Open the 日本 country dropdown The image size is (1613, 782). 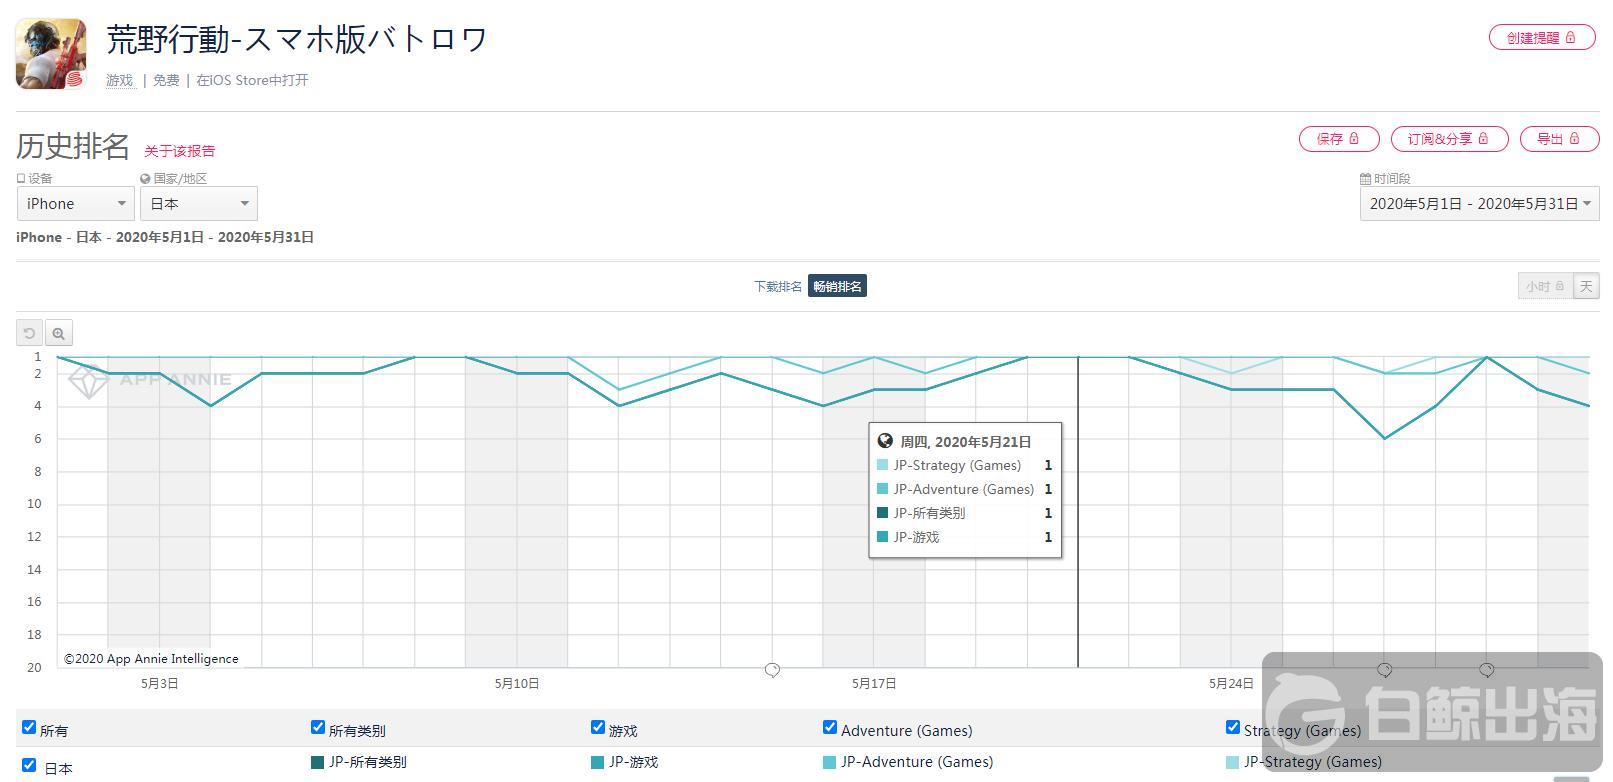(x=199, y=204)
